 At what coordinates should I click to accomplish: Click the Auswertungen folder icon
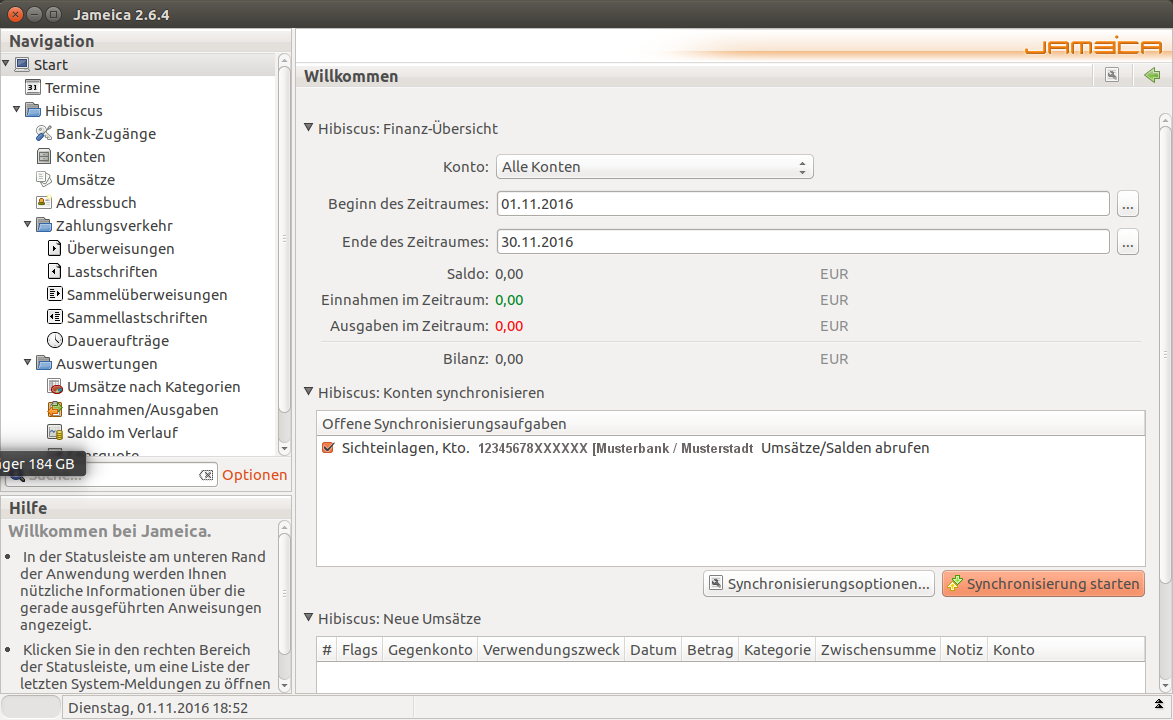(44, 363)
